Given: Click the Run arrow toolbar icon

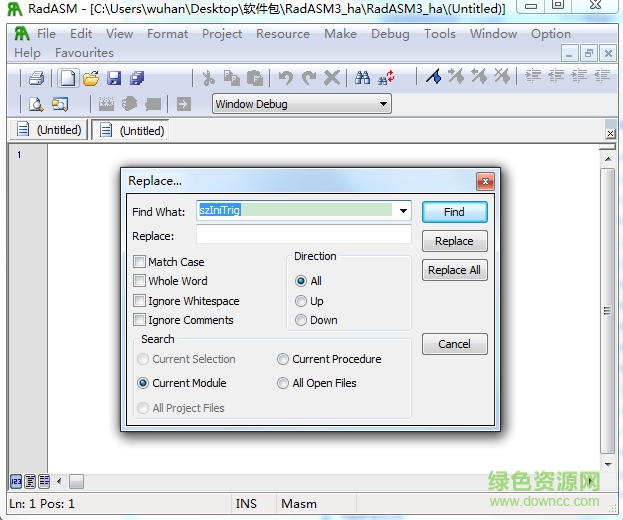Looking at the screenshot, I should point(184,104).
